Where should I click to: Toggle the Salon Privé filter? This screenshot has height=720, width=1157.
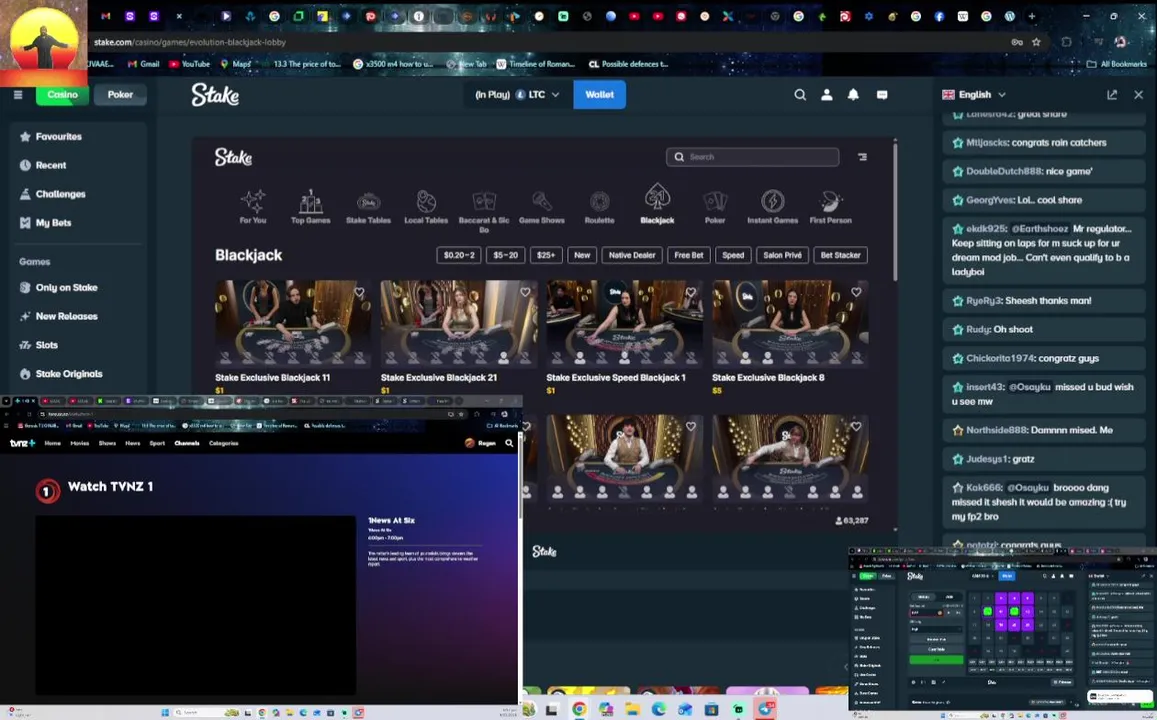(782, 255)
